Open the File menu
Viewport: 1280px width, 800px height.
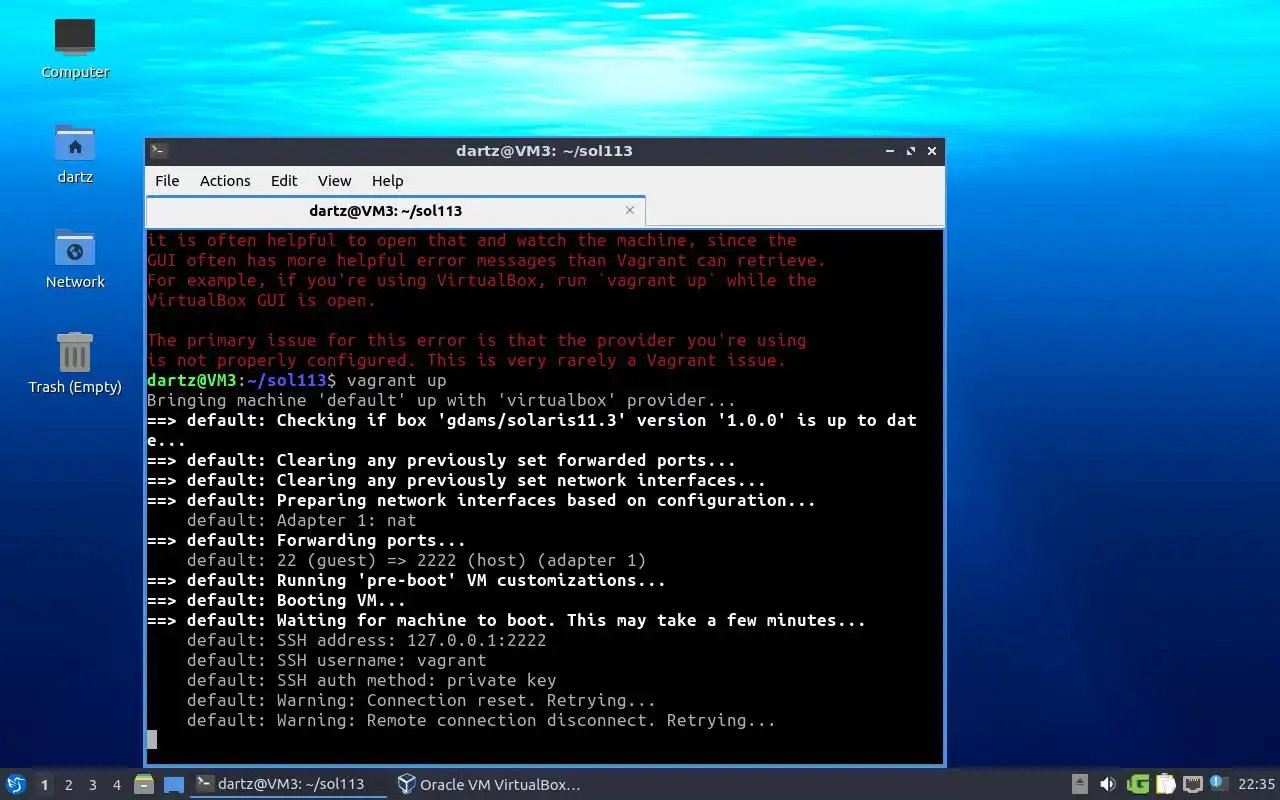coord(167,181)
